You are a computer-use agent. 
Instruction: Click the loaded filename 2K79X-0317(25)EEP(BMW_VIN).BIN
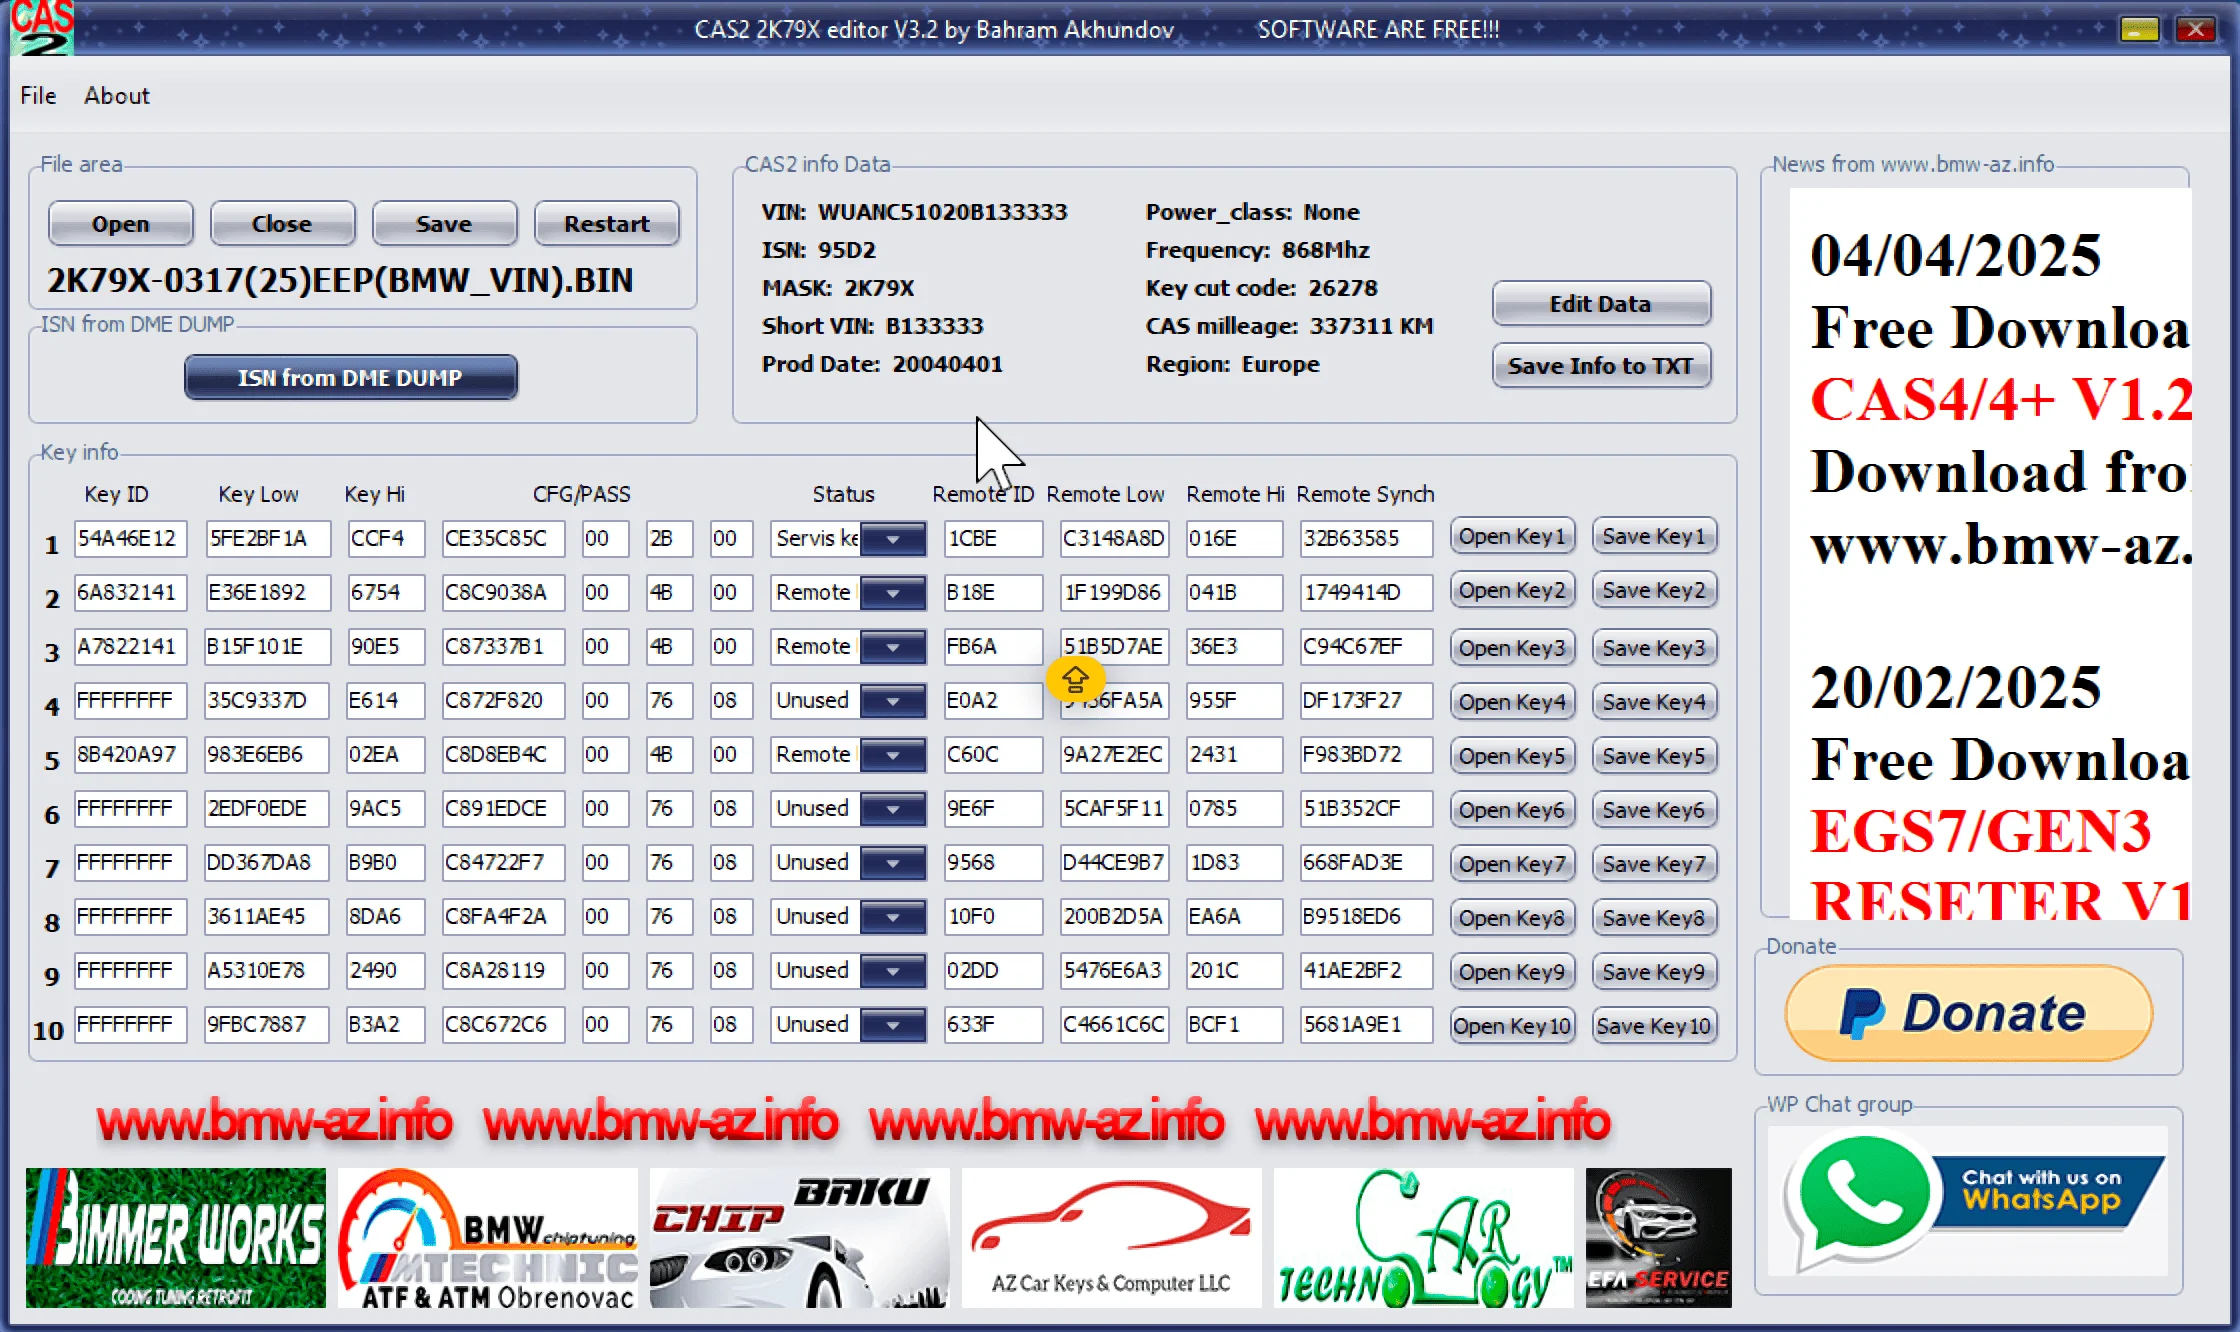(340, 280)
